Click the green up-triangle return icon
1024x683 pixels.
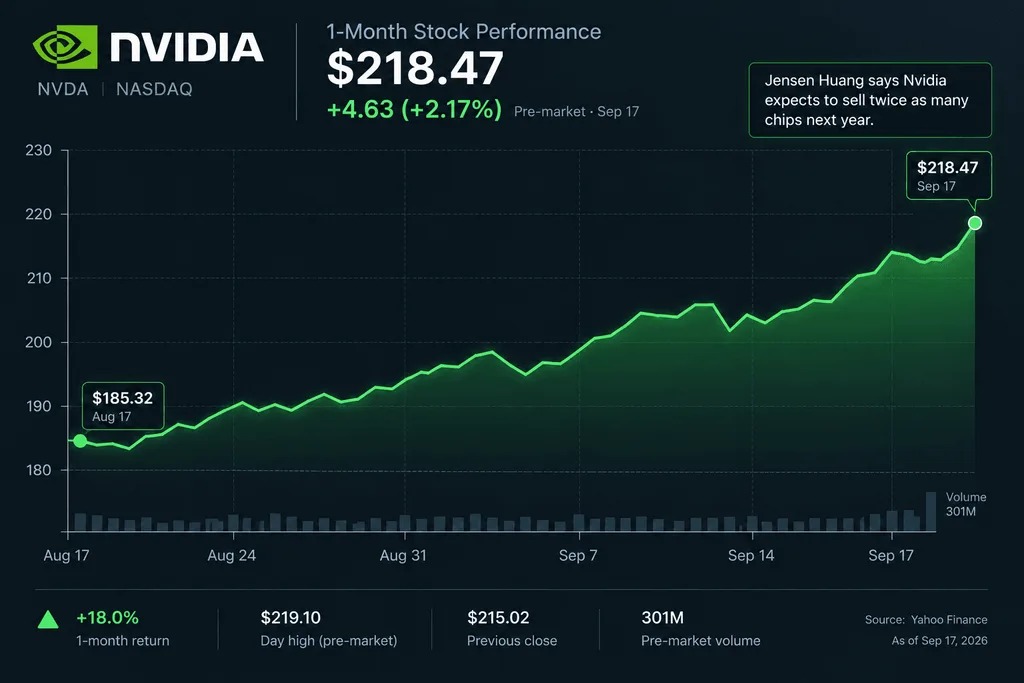(48, 619)
